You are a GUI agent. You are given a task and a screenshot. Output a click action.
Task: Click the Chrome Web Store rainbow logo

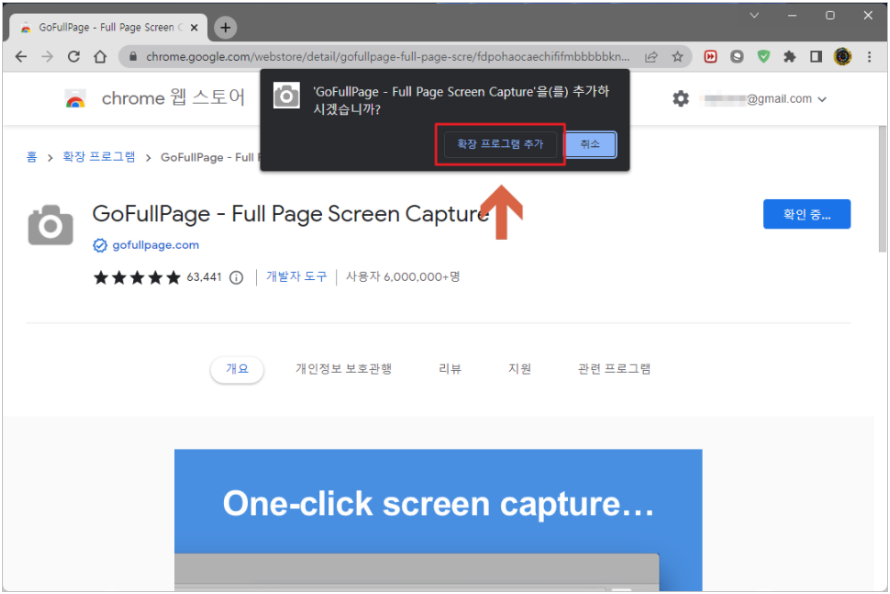75,99
